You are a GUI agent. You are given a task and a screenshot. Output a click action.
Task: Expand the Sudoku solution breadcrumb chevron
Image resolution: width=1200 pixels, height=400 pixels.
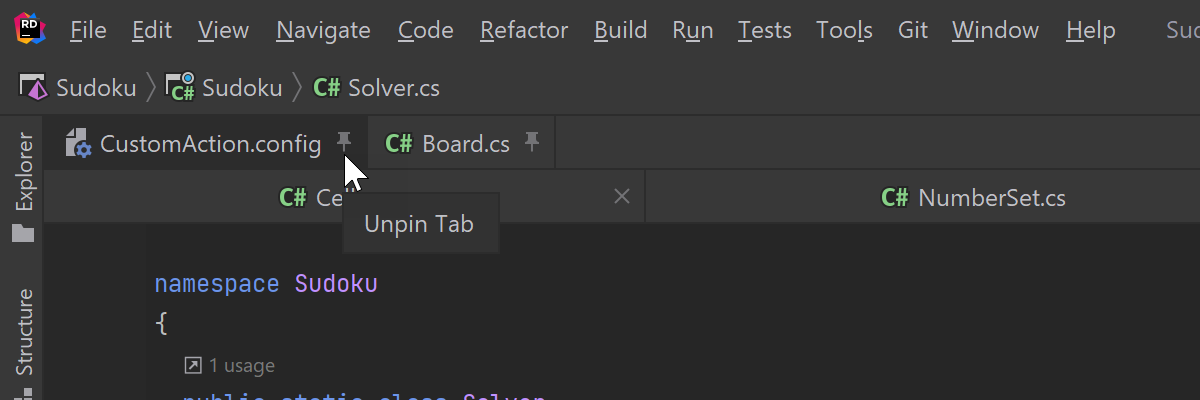150,88
